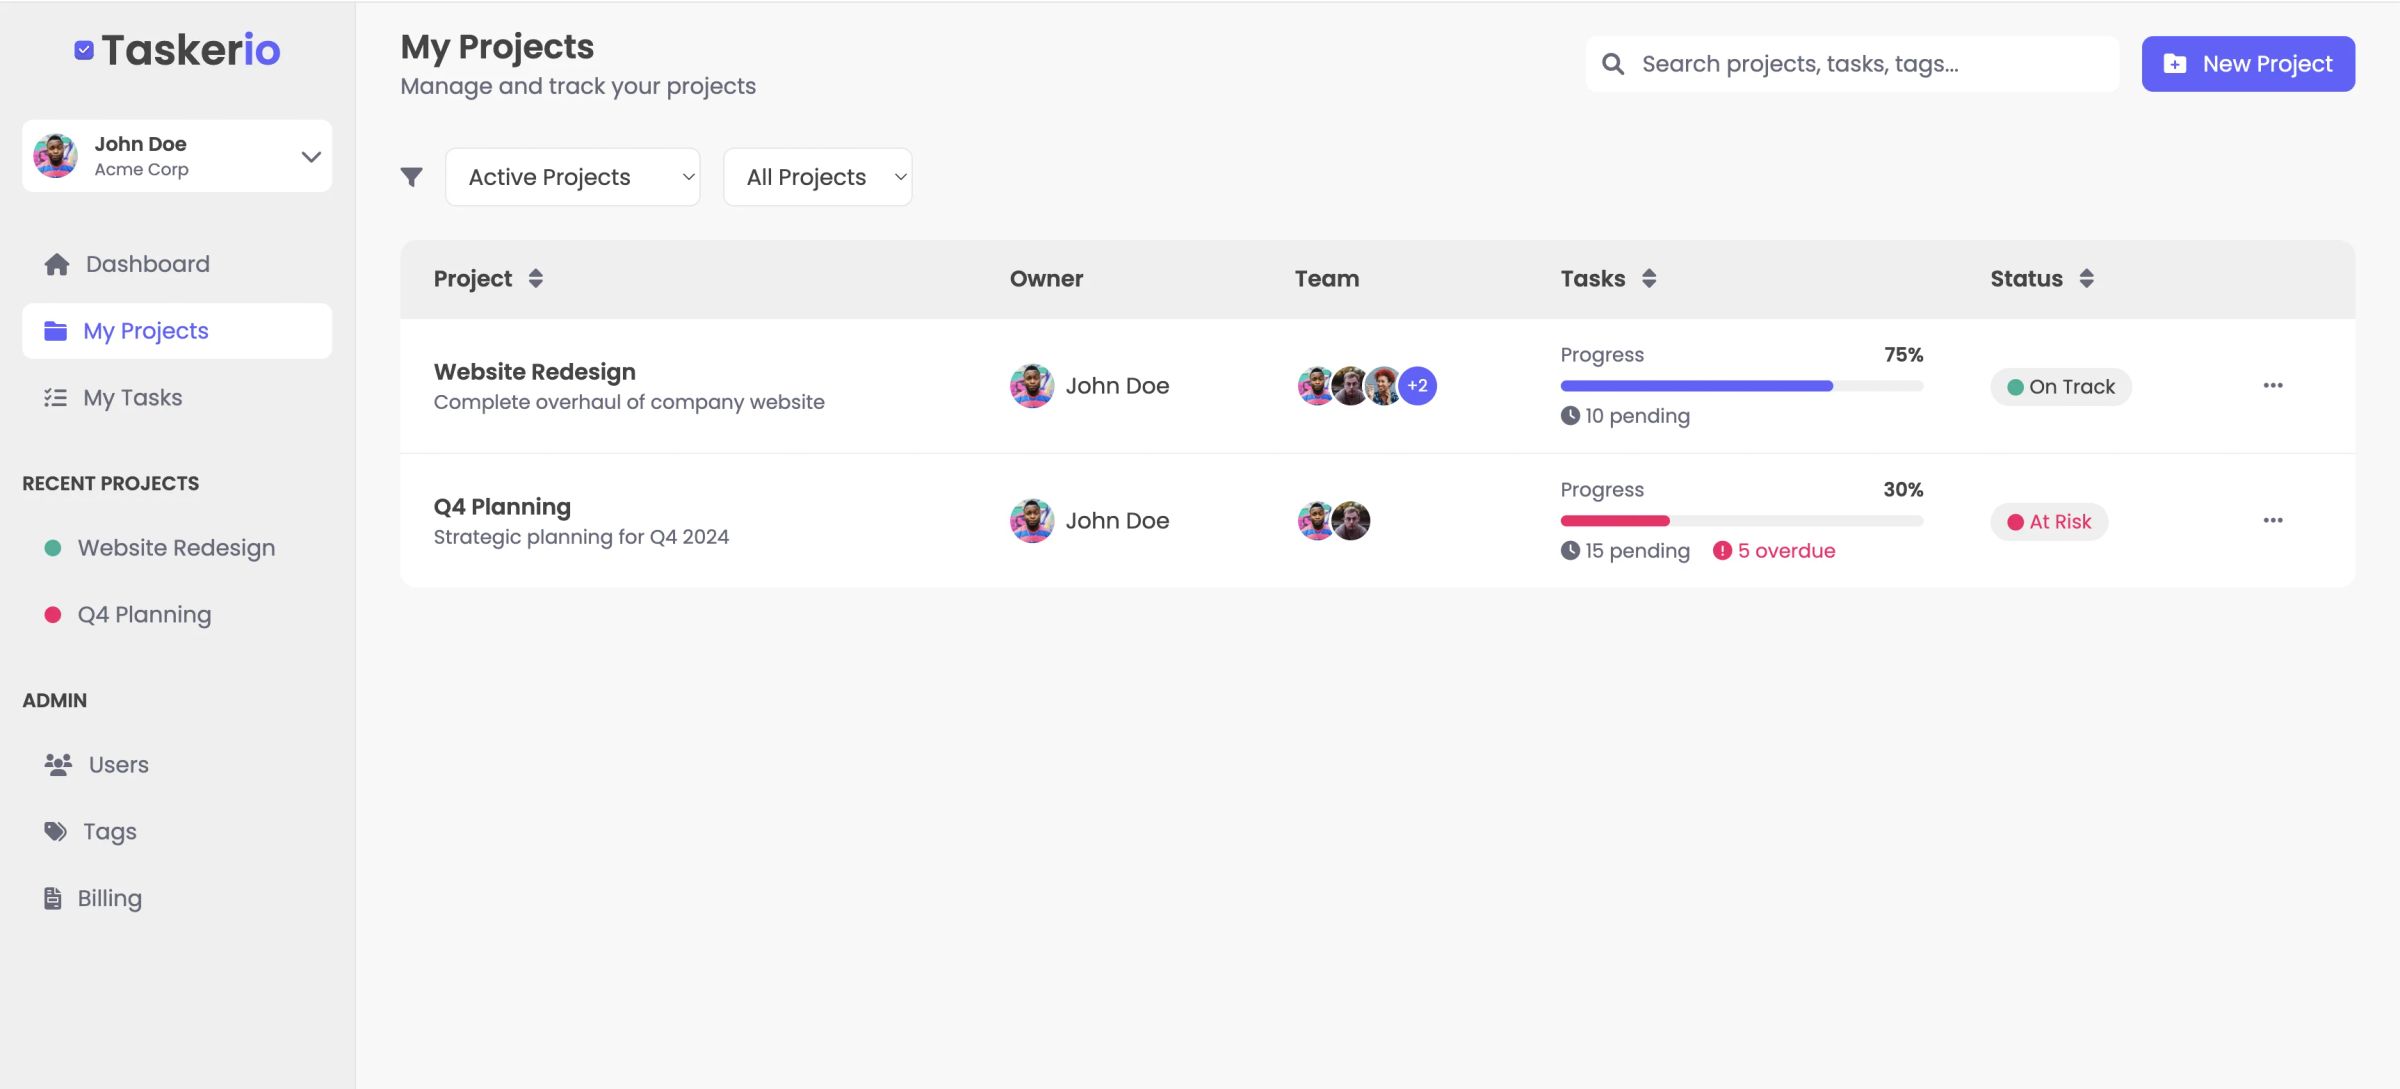Click the My Projects folder icon

[x=55, y=330]
